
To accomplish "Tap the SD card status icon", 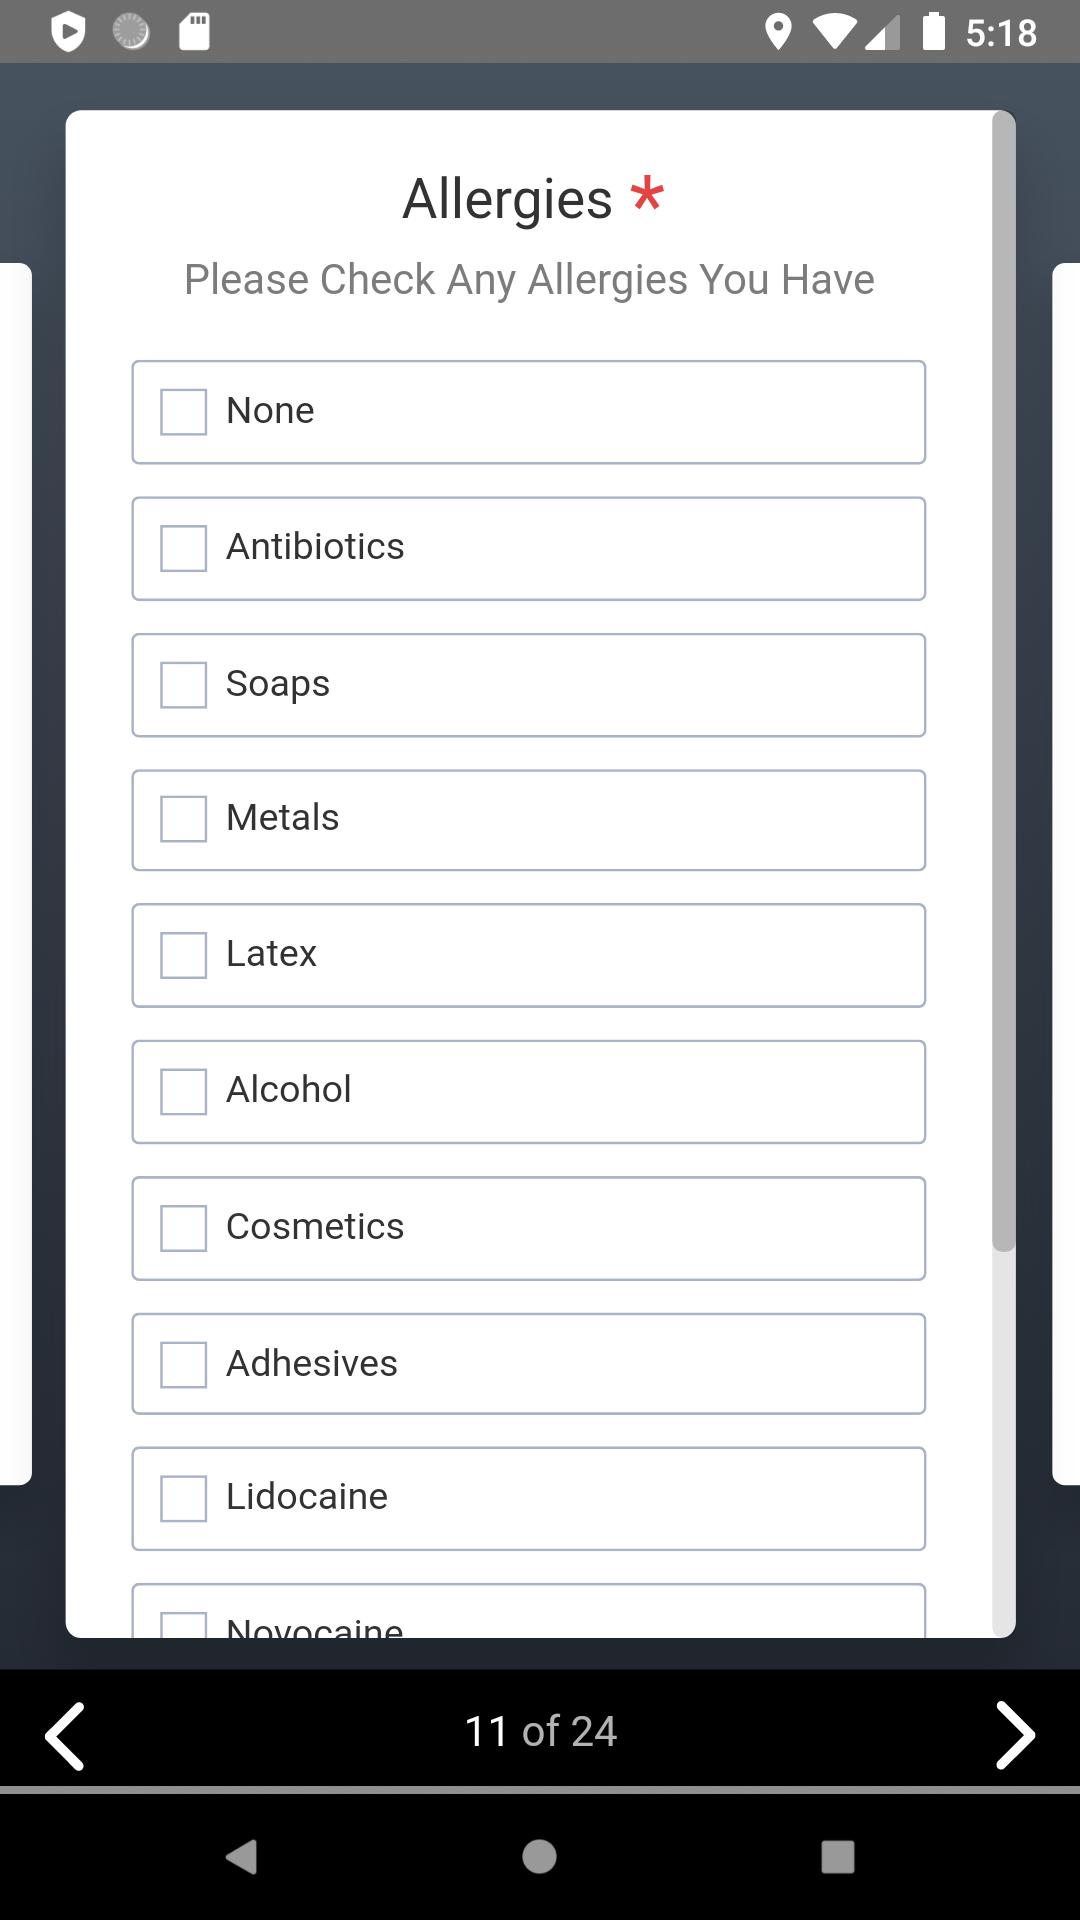I will coord(194,32).
